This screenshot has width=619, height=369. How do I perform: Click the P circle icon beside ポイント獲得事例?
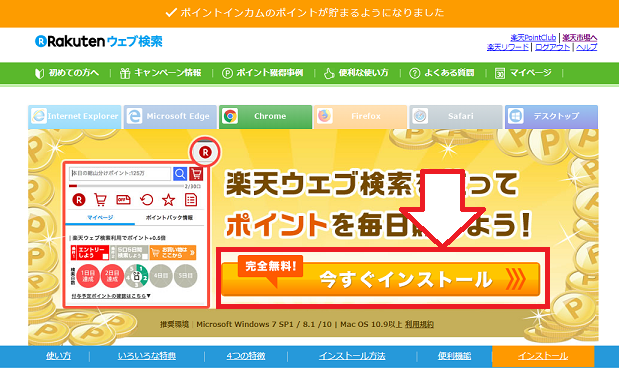coord(227,73)
